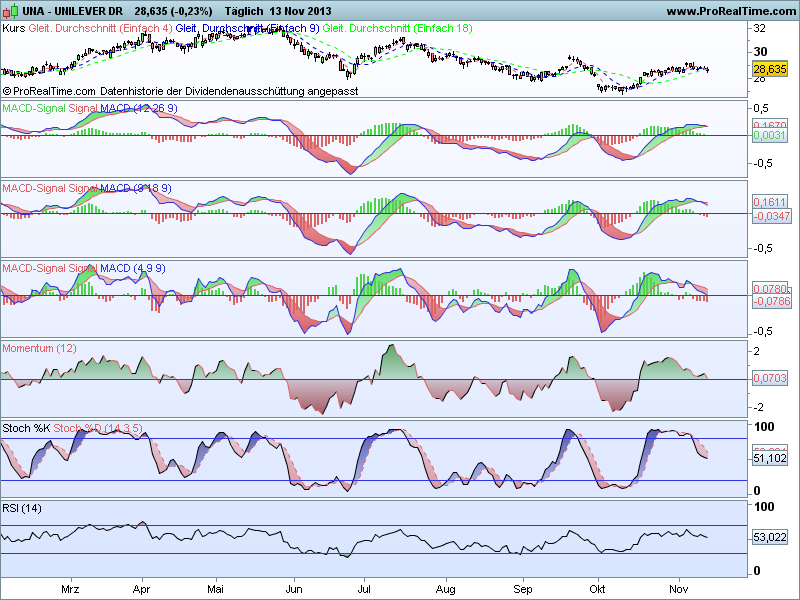800x600 pixels.
Task: Click the Stoch %D (14 3 5) label
Action: [x=97, y=428]
